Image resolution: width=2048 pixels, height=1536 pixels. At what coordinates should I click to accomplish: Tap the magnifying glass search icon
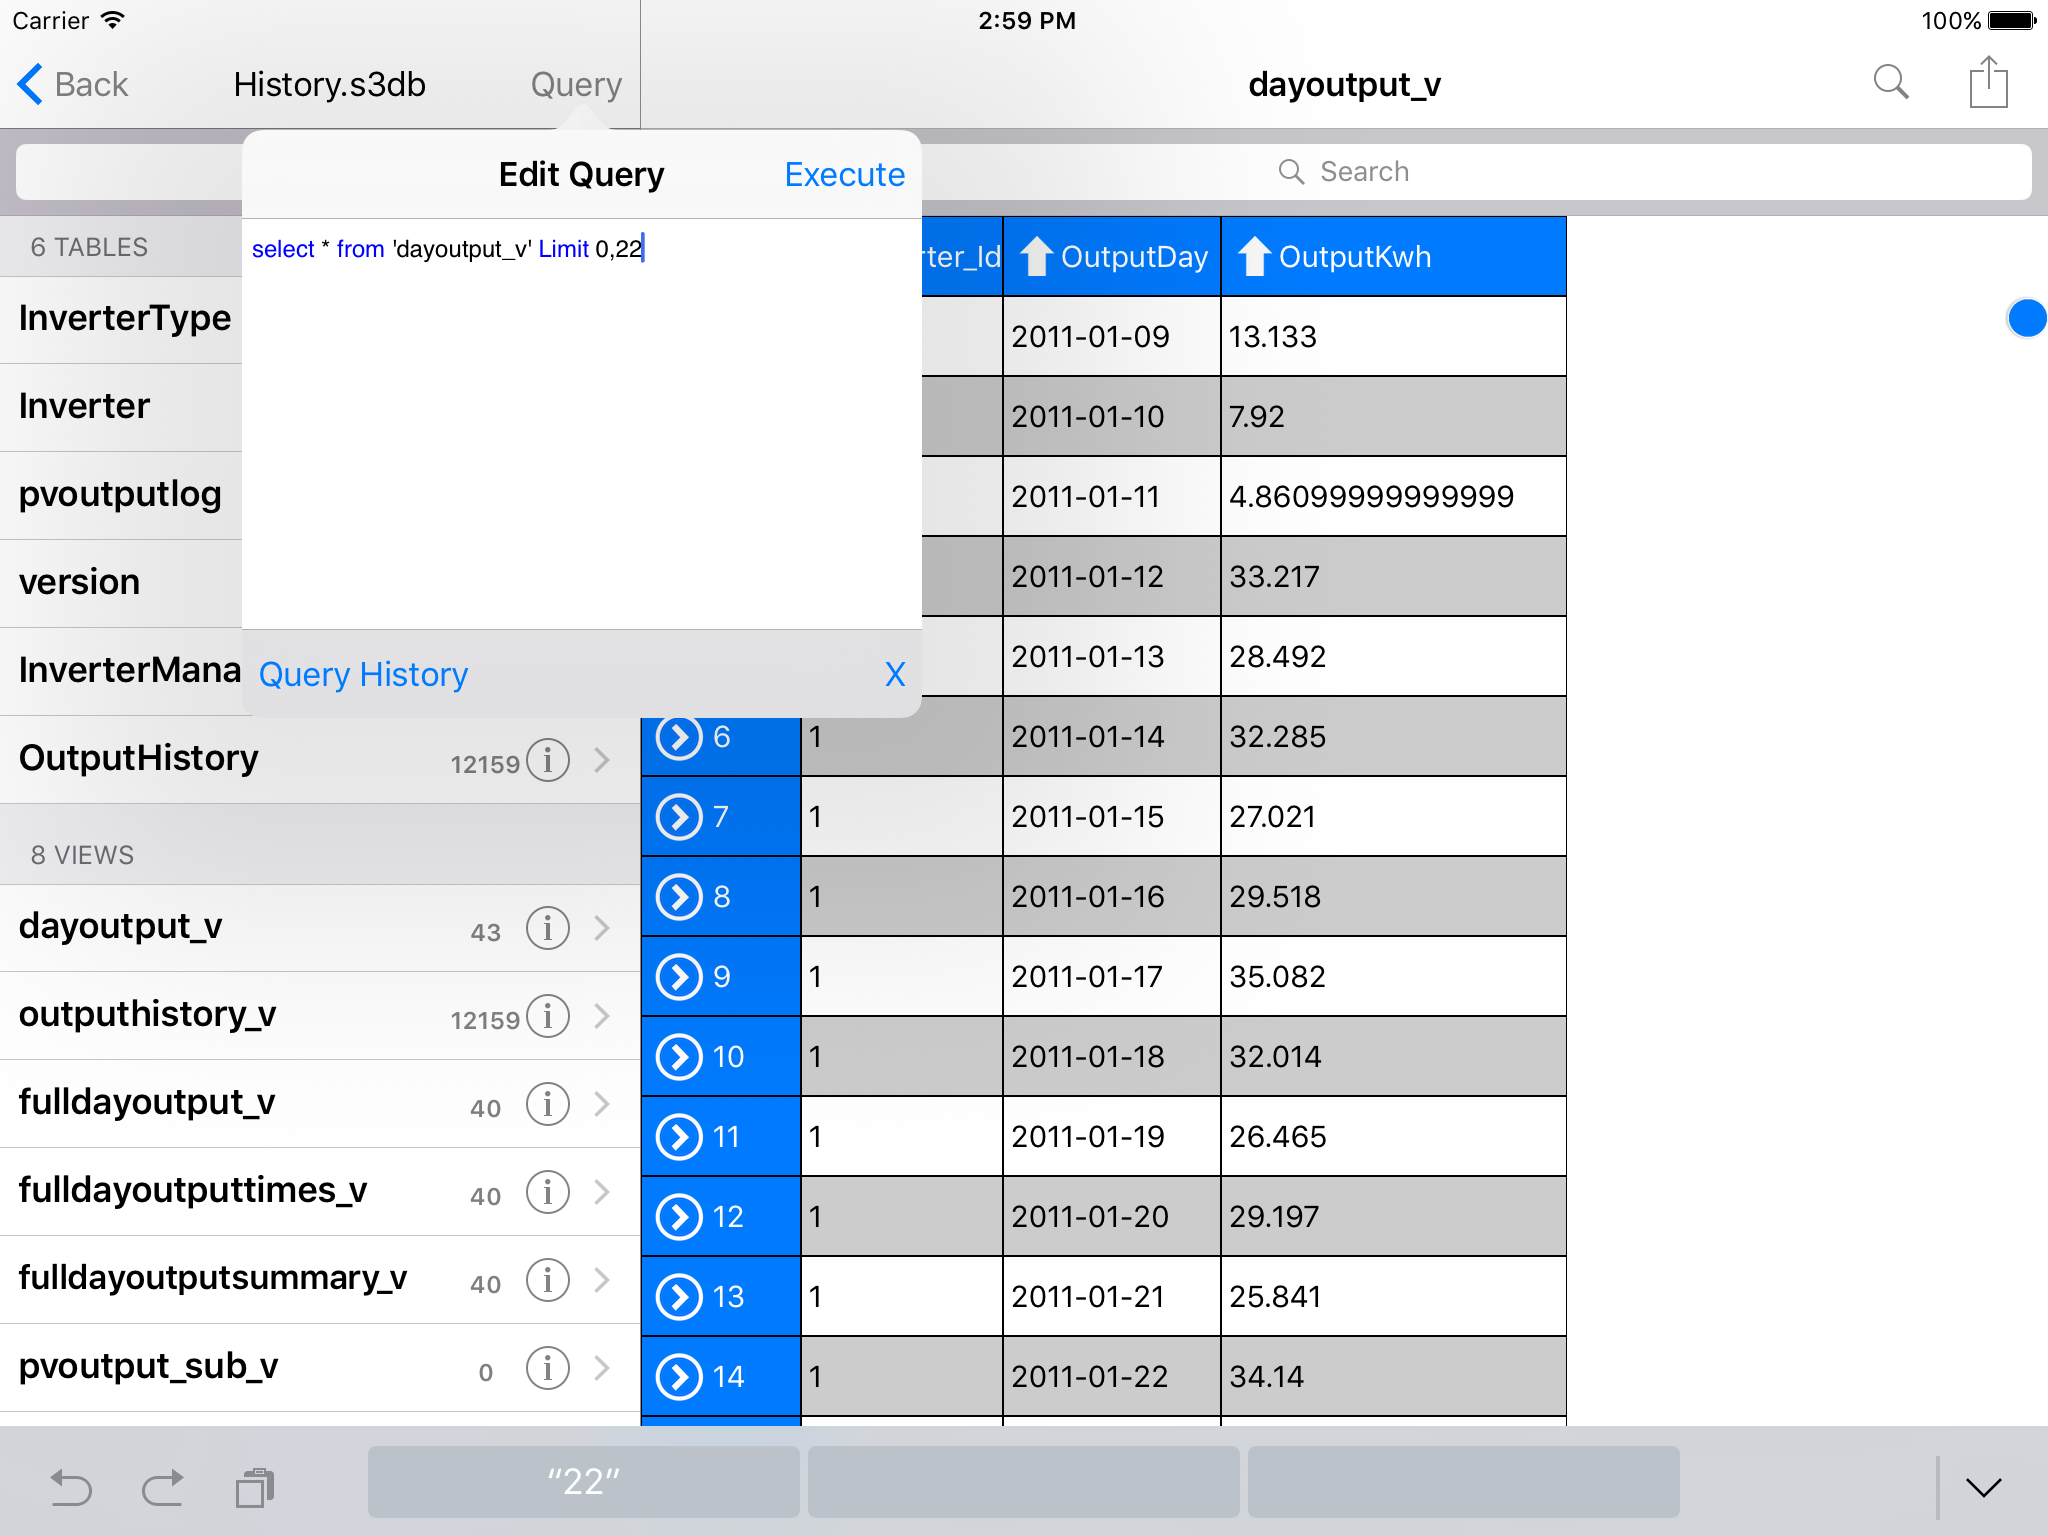pos(1890,83)
